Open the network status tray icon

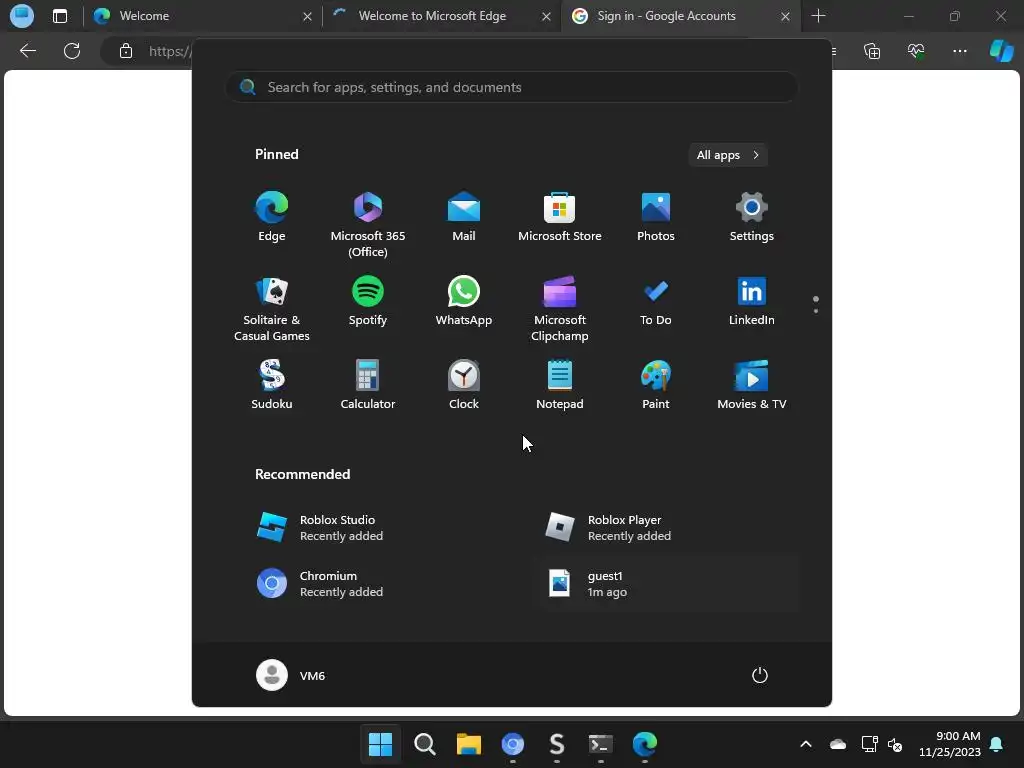click(869, 744)
